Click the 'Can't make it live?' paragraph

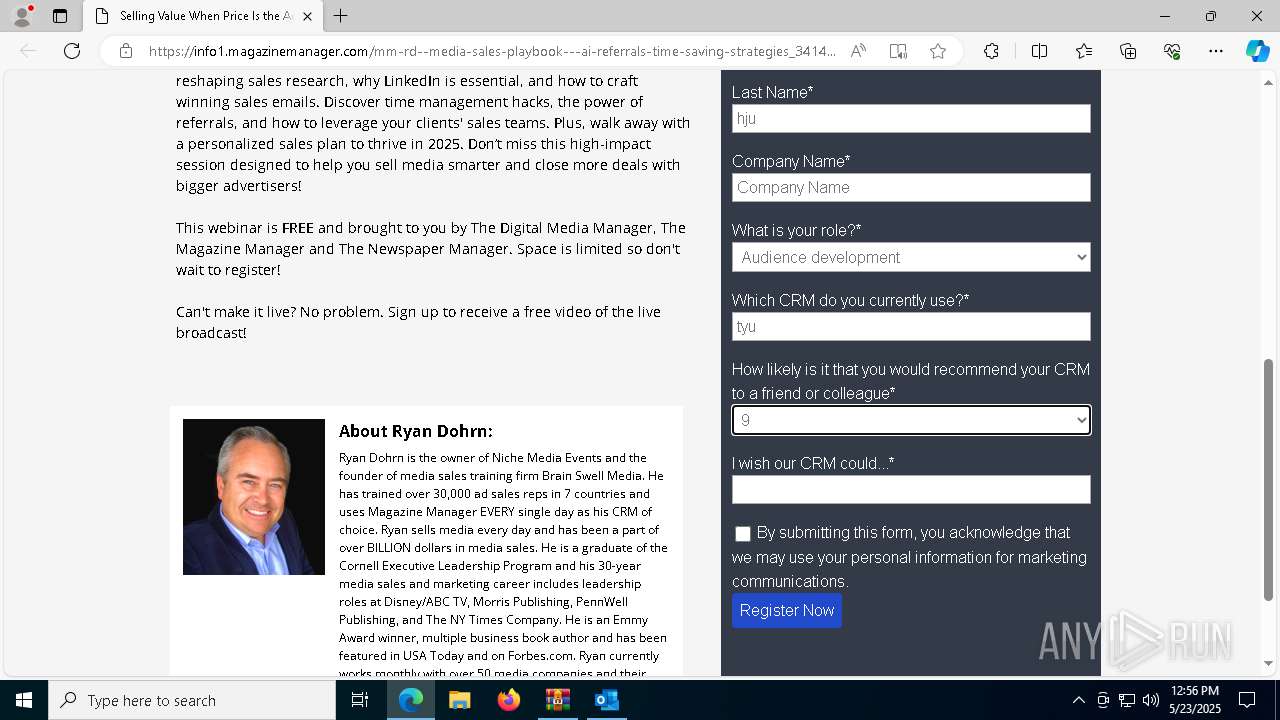pyautogui.click(x=418, y=322)
